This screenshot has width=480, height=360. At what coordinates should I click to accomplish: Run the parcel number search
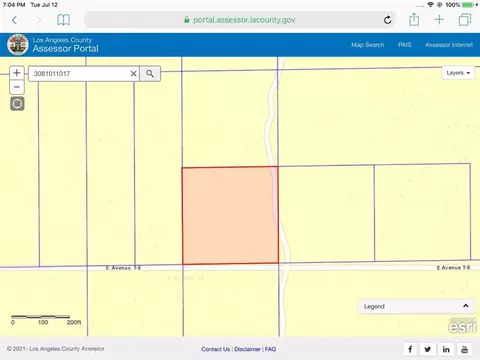point(150,74)
